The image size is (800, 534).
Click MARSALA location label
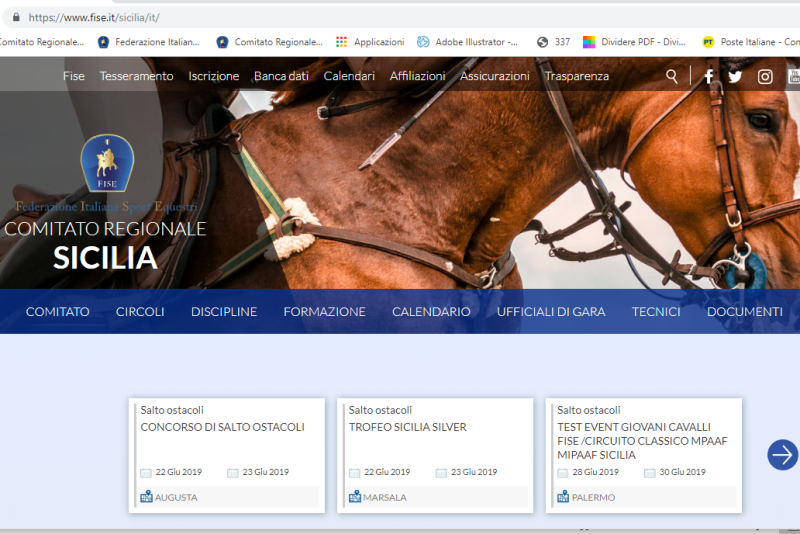[x=385, y=497]
